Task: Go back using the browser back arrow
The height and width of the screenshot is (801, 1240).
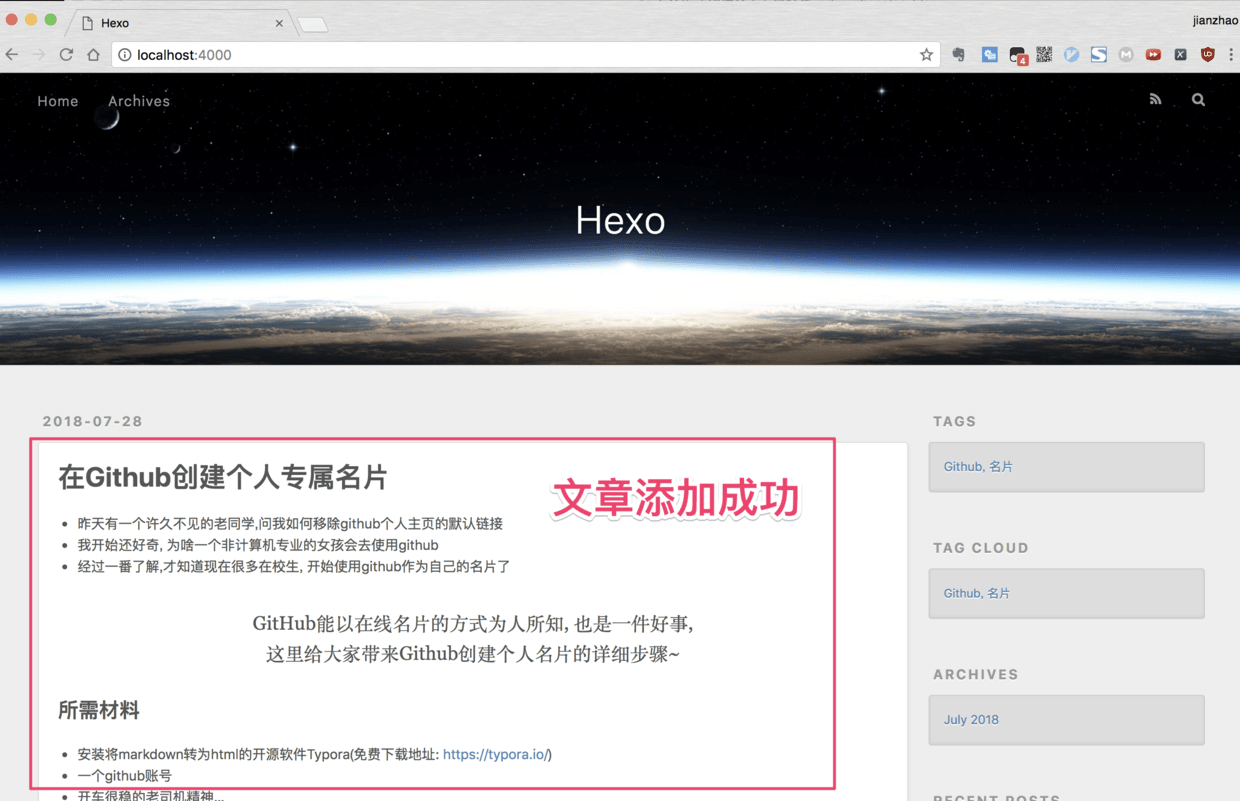Action: pos(12,55)
